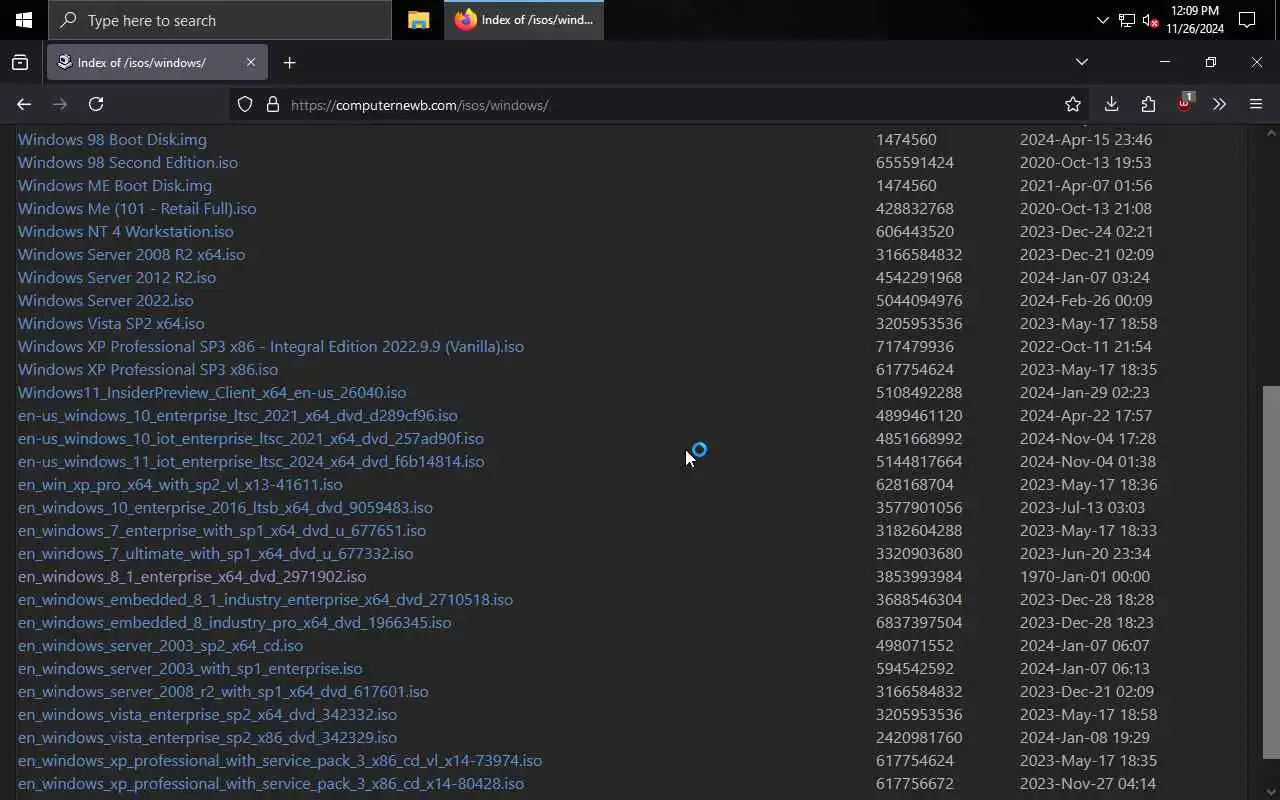Download Windows11_InsiderPreview_Client 26040 iso

[212, 393]
